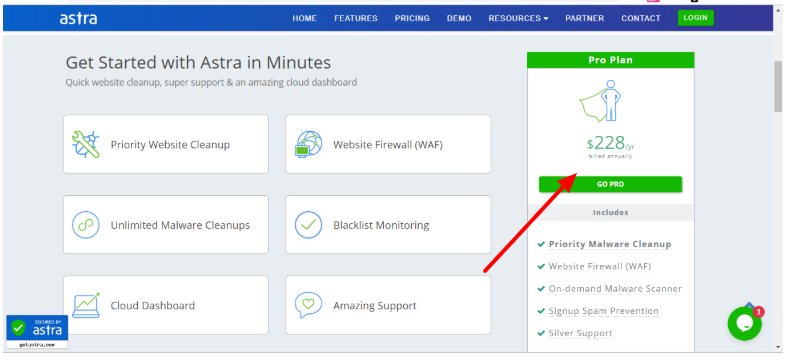Click checkmark beside On-demand Malware Scanner
Image resolution: width=793 pixels, height=362 pixels.
pyautogui.click(x=541, y=289)
